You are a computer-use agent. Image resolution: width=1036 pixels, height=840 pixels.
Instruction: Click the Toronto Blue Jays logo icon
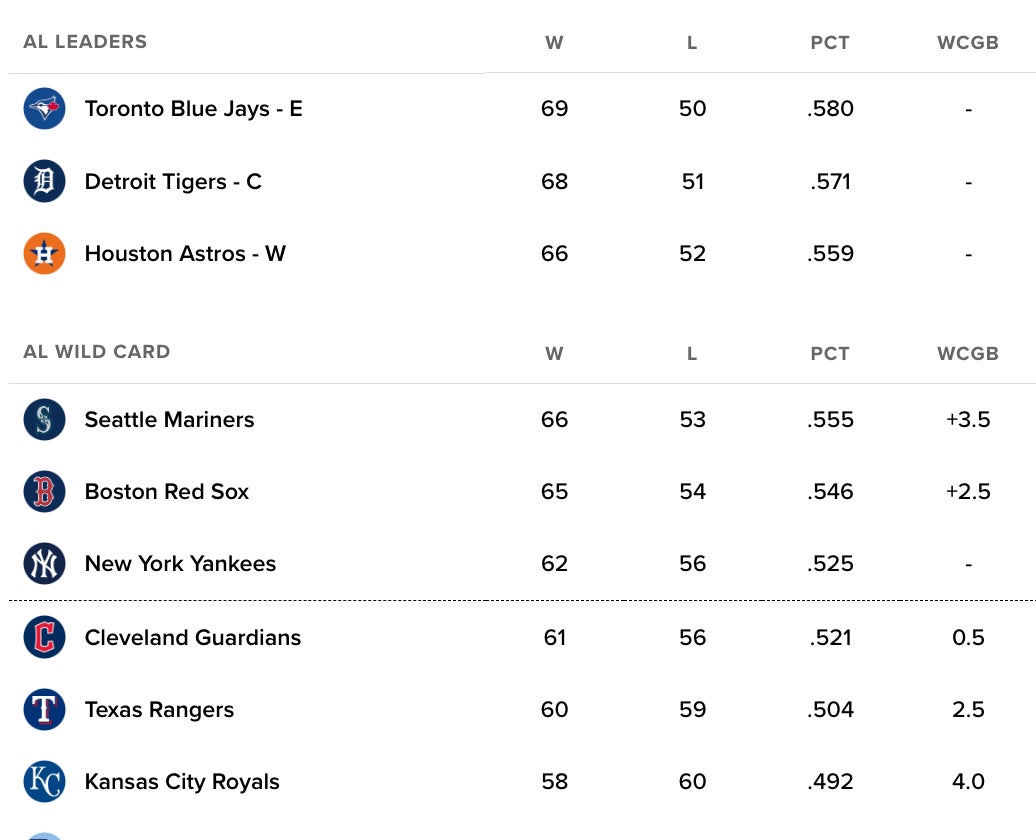click(x=44, y=108)
